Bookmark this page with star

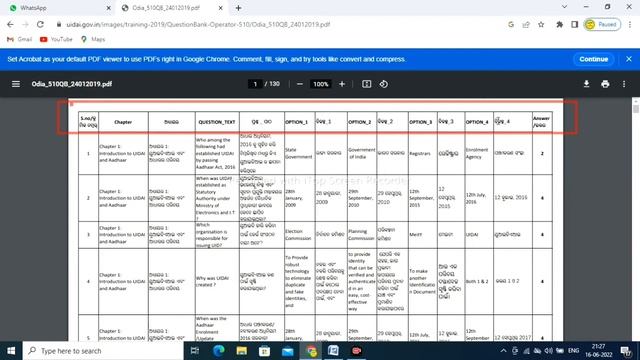tap(541, 24)
